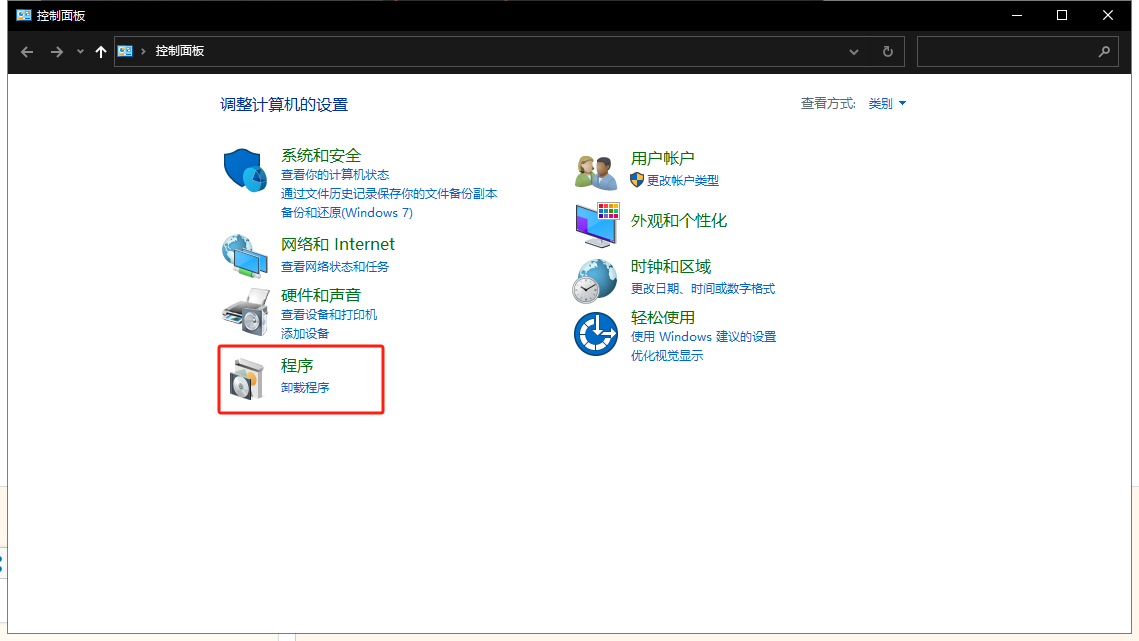Close the control panel window

[1108, 15]
